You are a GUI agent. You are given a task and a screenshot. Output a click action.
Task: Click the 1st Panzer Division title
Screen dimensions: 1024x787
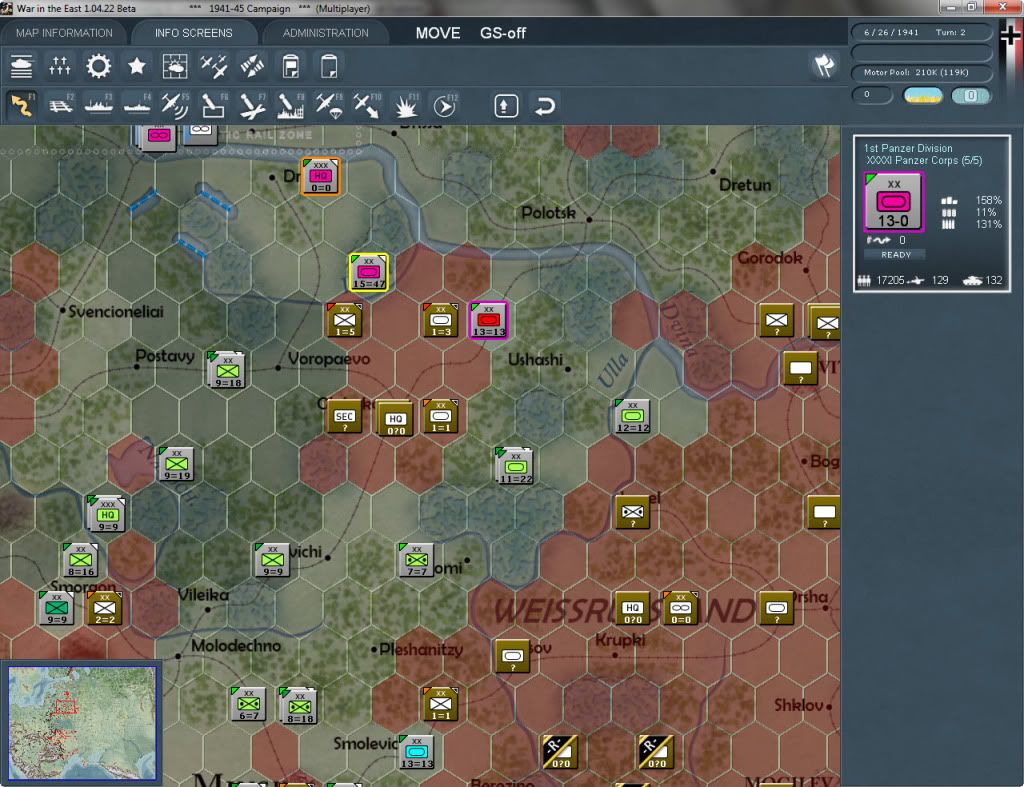click(x=908, y=148)
